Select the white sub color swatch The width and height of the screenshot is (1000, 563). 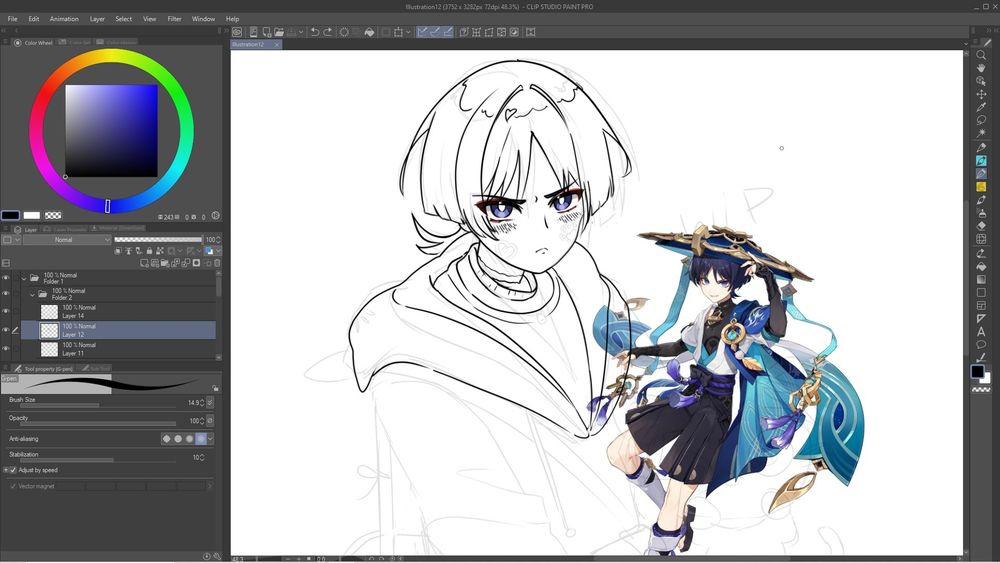[x=32, y=216]
